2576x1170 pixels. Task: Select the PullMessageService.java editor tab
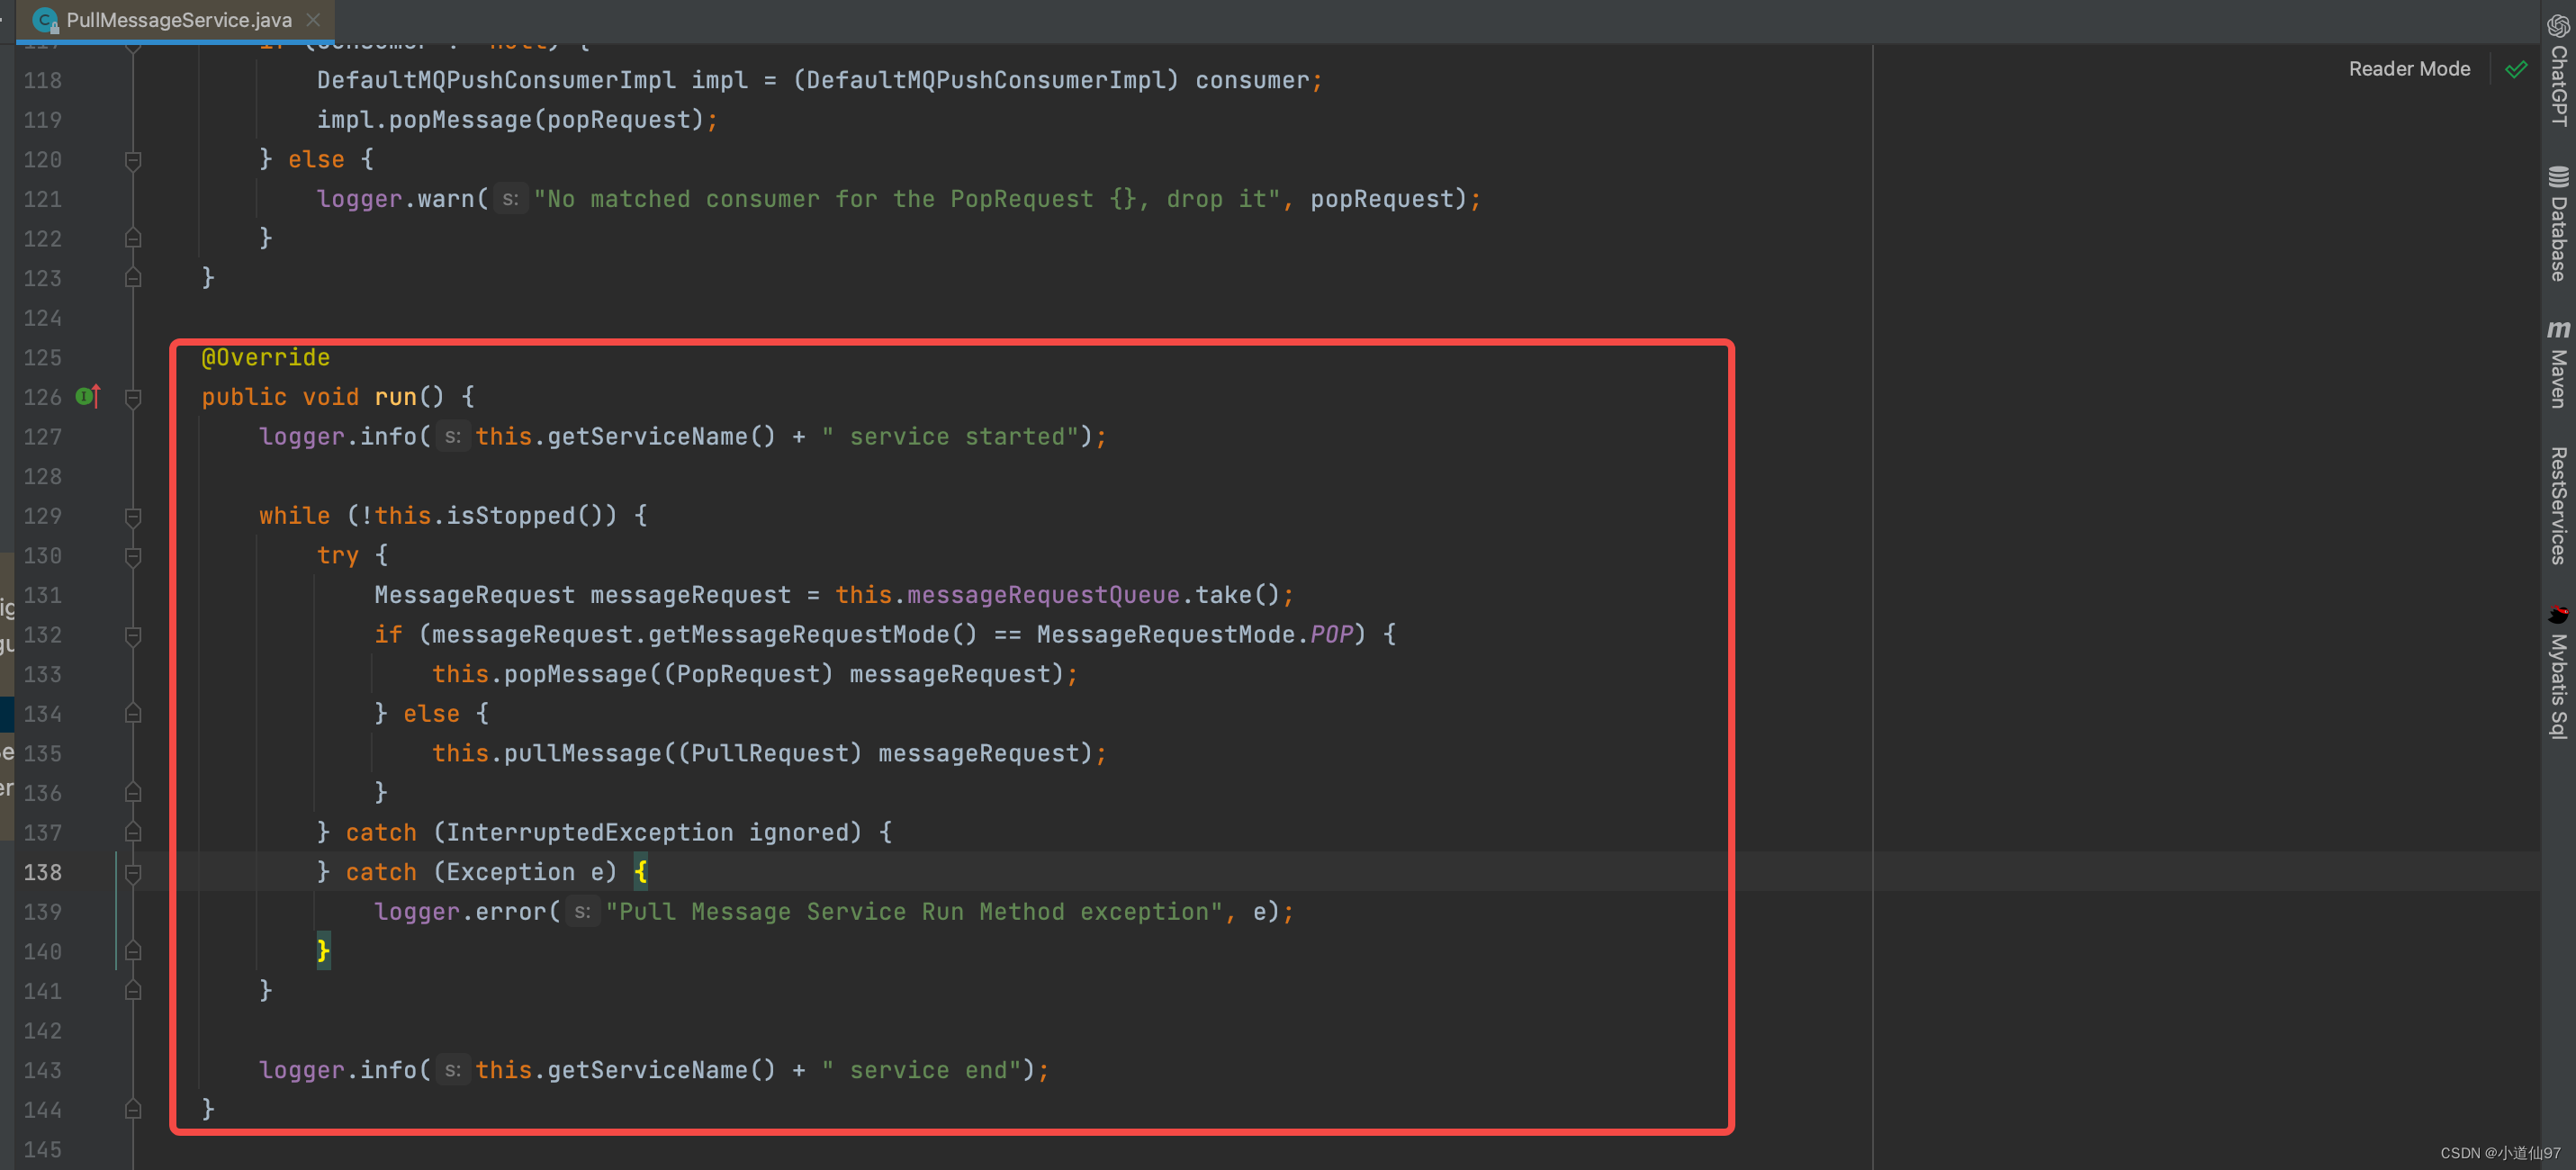tap(178, 20)
